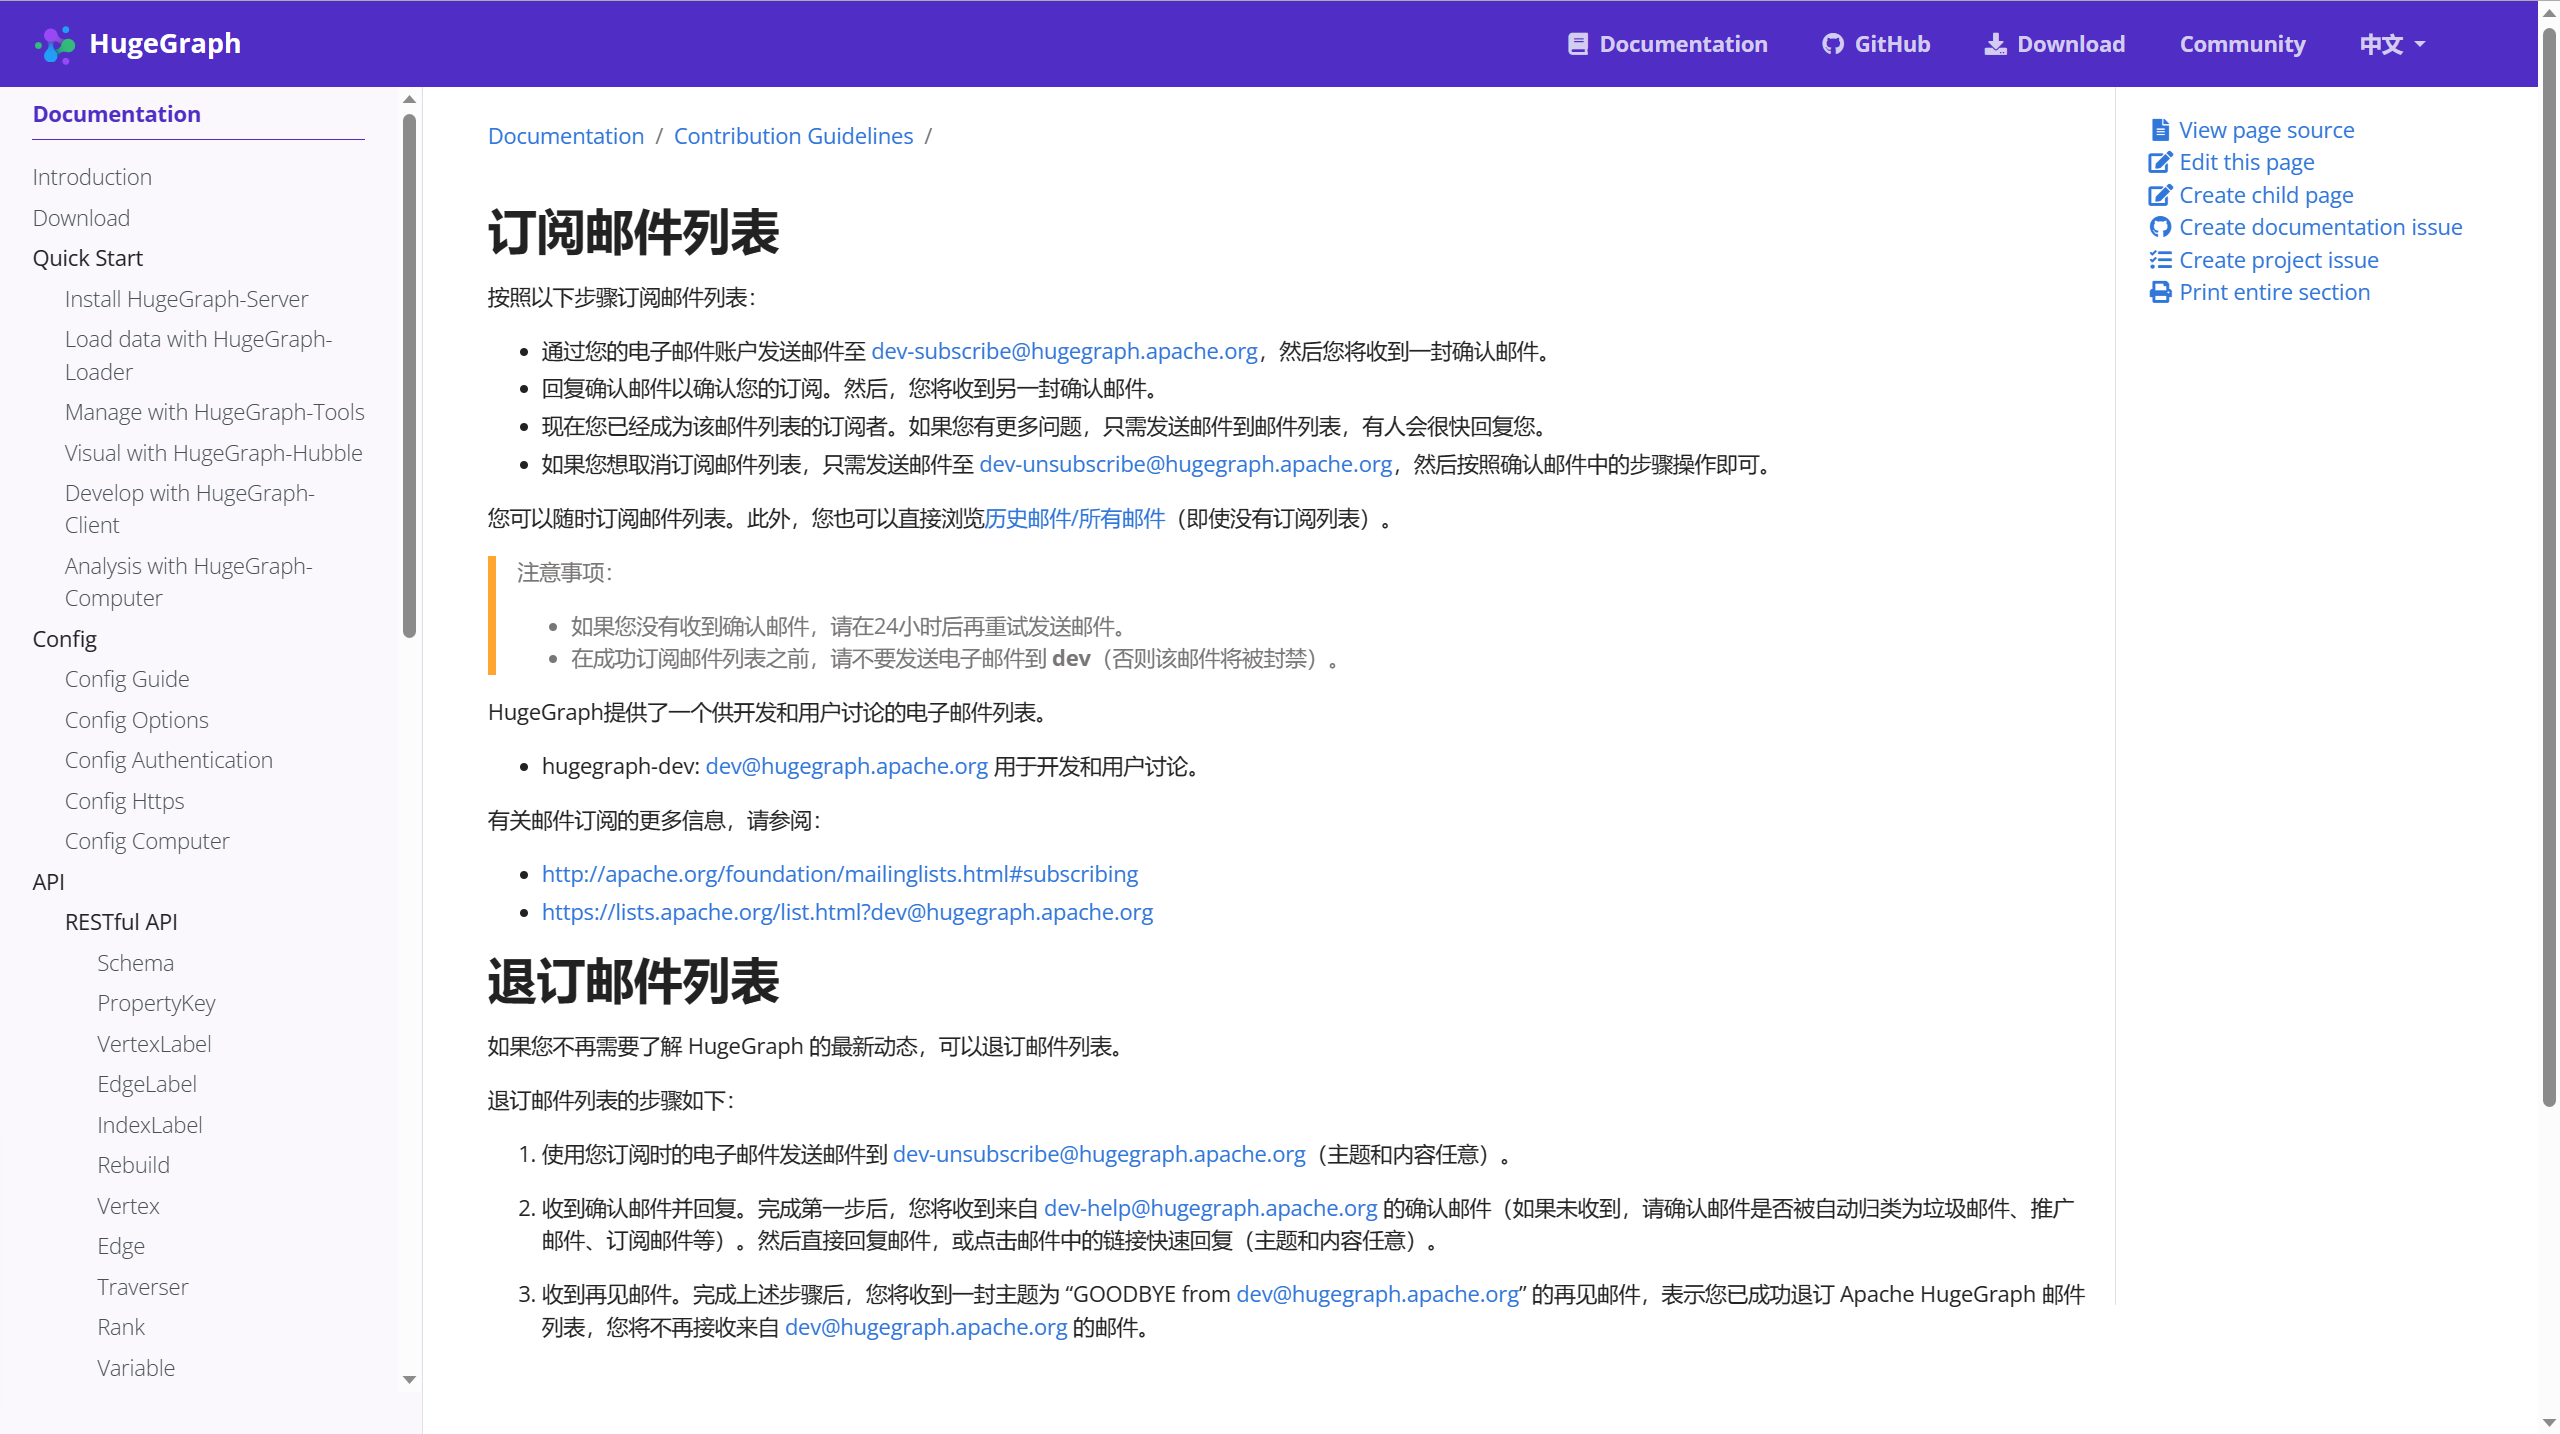Collapse the Quick Start sidebar section
Image resolution: width=2560 pixels, height=1434 pixels.
[88, 258]
